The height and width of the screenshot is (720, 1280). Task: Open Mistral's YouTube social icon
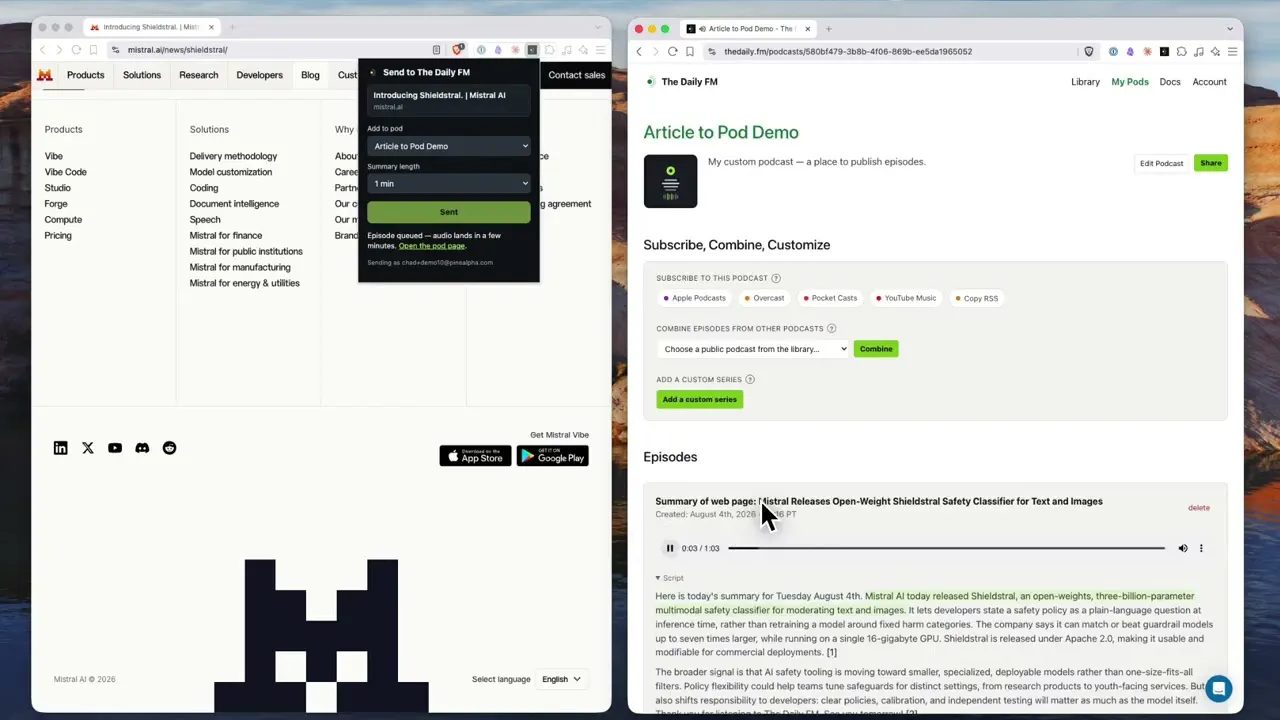[x=115, y=448]
